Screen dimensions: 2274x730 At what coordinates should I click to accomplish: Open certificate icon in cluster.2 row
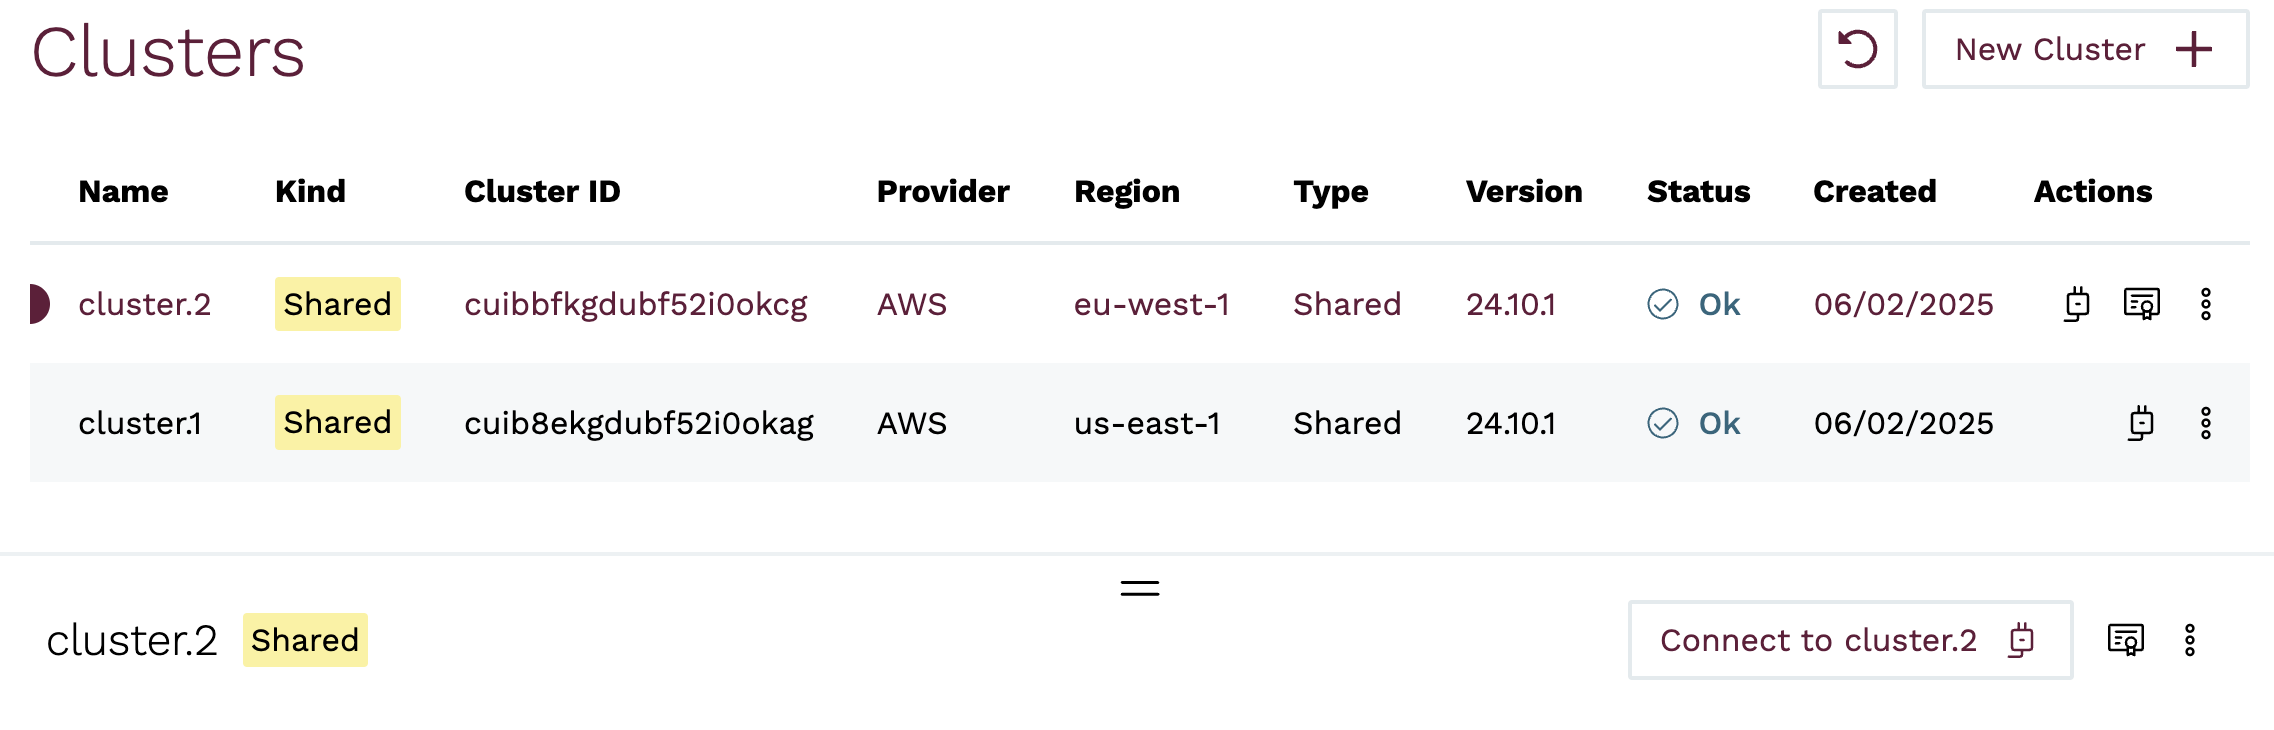pyautogui.click(x=2141, y=304)
